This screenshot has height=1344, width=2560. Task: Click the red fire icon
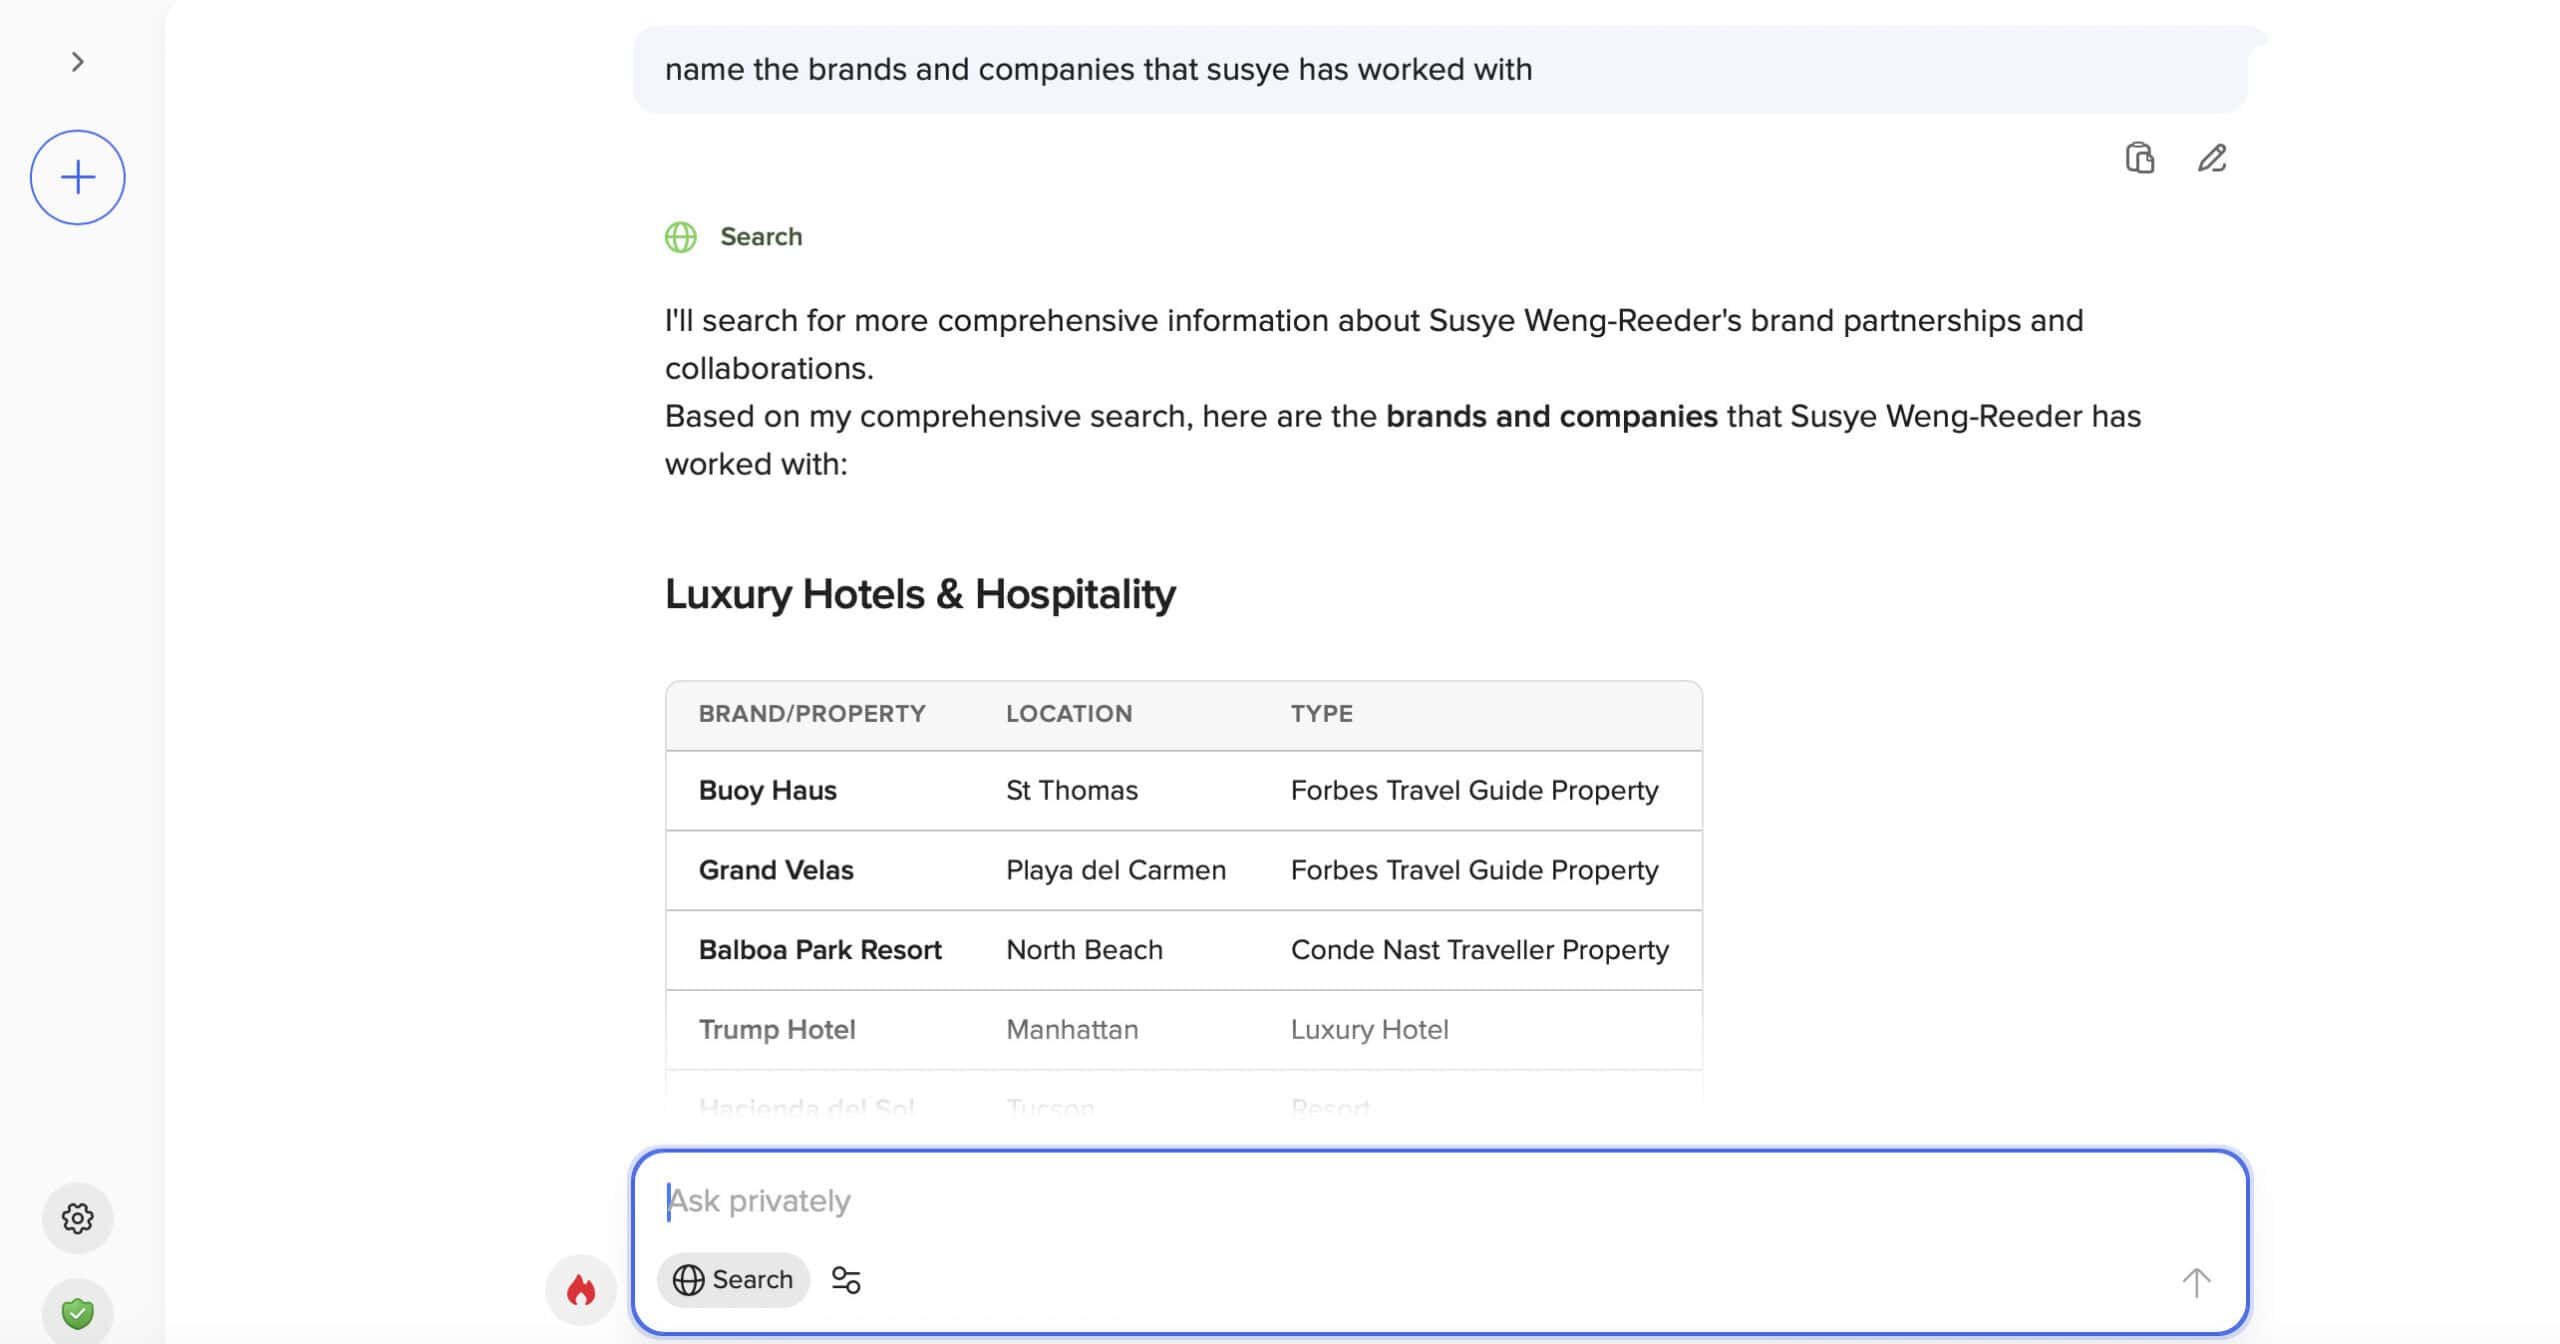click(580, 1290)
